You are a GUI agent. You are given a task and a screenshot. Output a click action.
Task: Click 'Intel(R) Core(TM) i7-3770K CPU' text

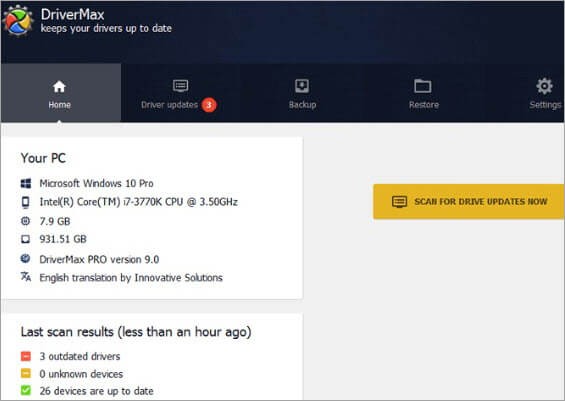139,202
